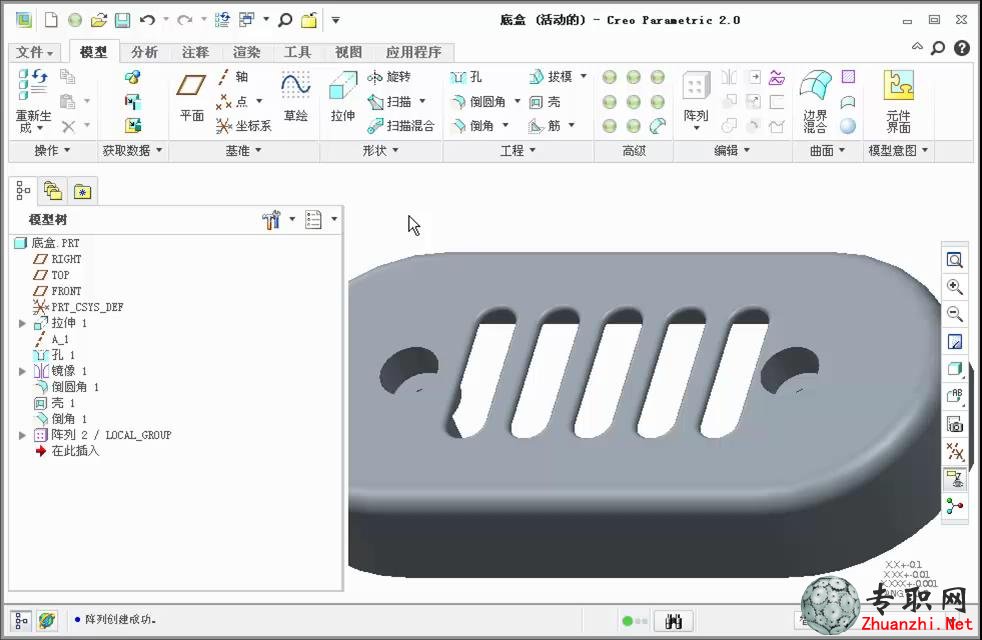The height and width of the screenshot is (640, 982).
Task: Expand 阵列 2 / LOCAL_GROUP node
Action: [x=22, y=435]
